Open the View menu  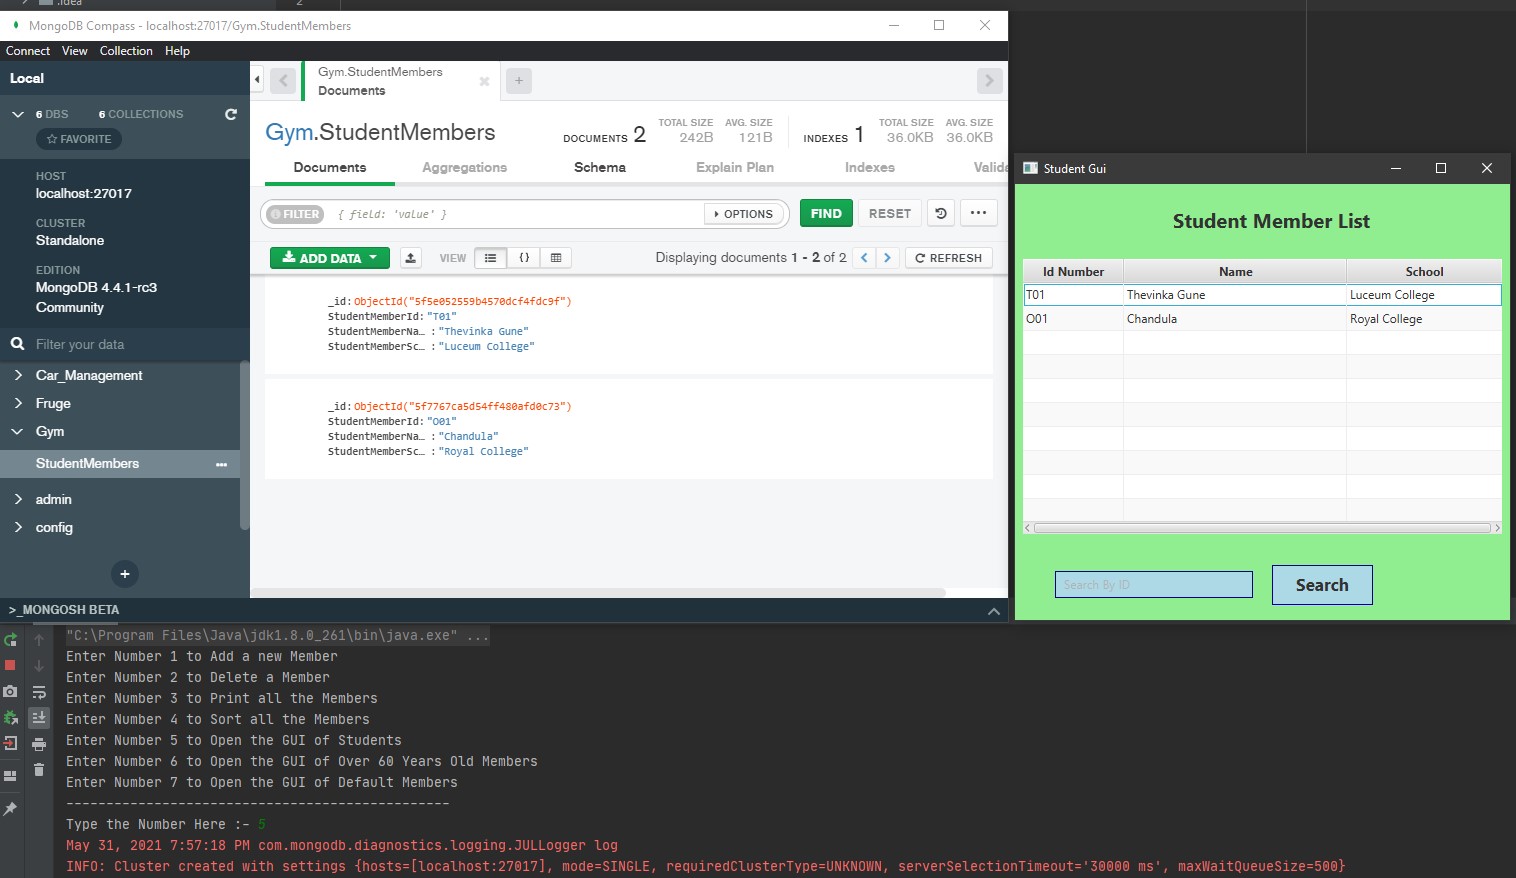(75, 51)
